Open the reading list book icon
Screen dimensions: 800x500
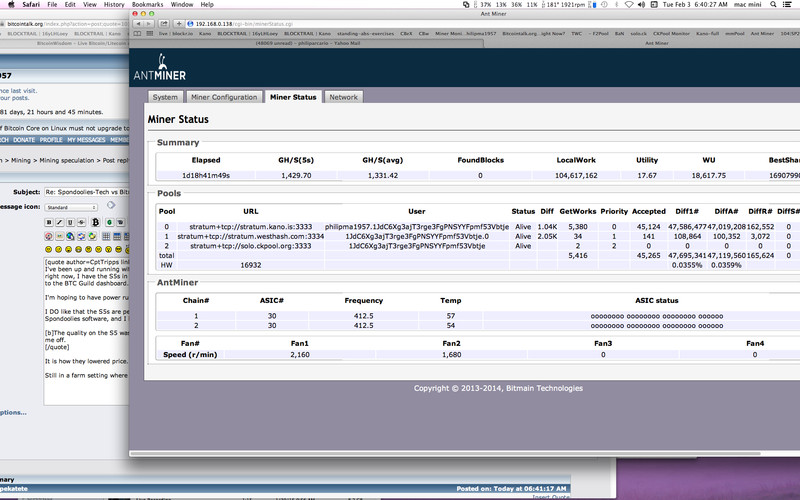pyautogui.click(x=138, y=34)
